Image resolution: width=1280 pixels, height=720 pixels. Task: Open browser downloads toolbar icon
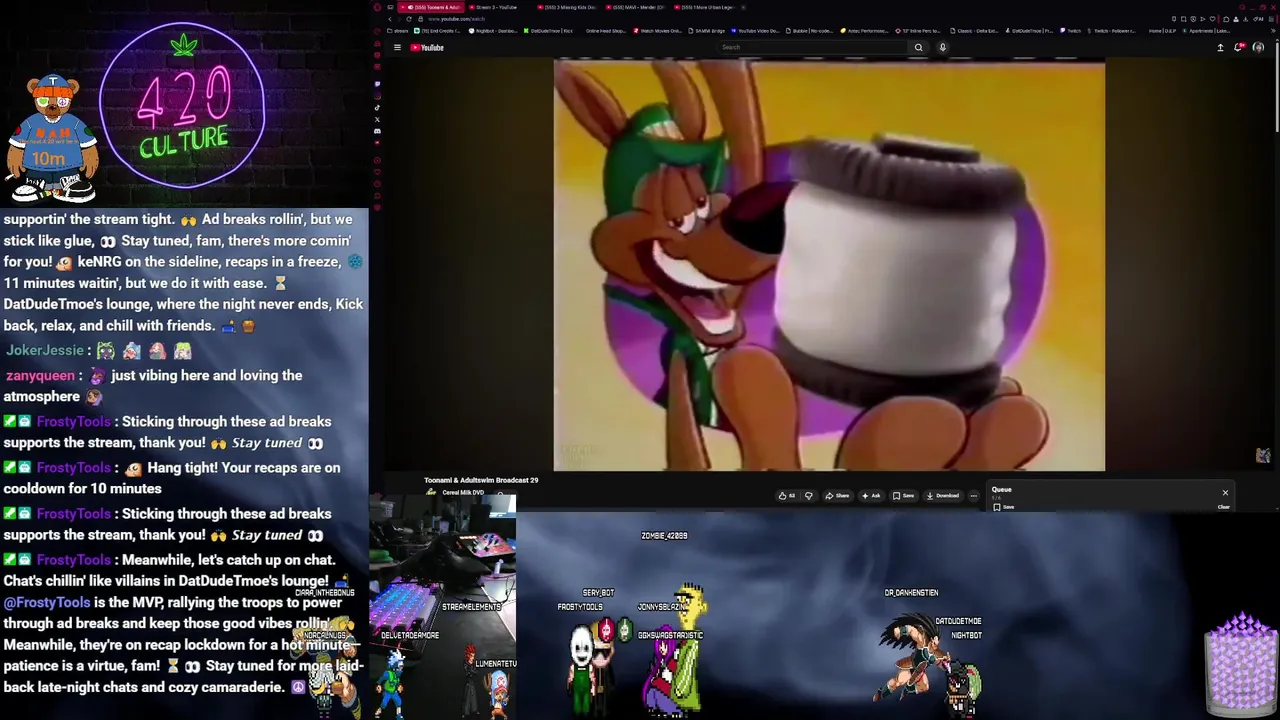pyautogui.click(x=1245, y=19)
